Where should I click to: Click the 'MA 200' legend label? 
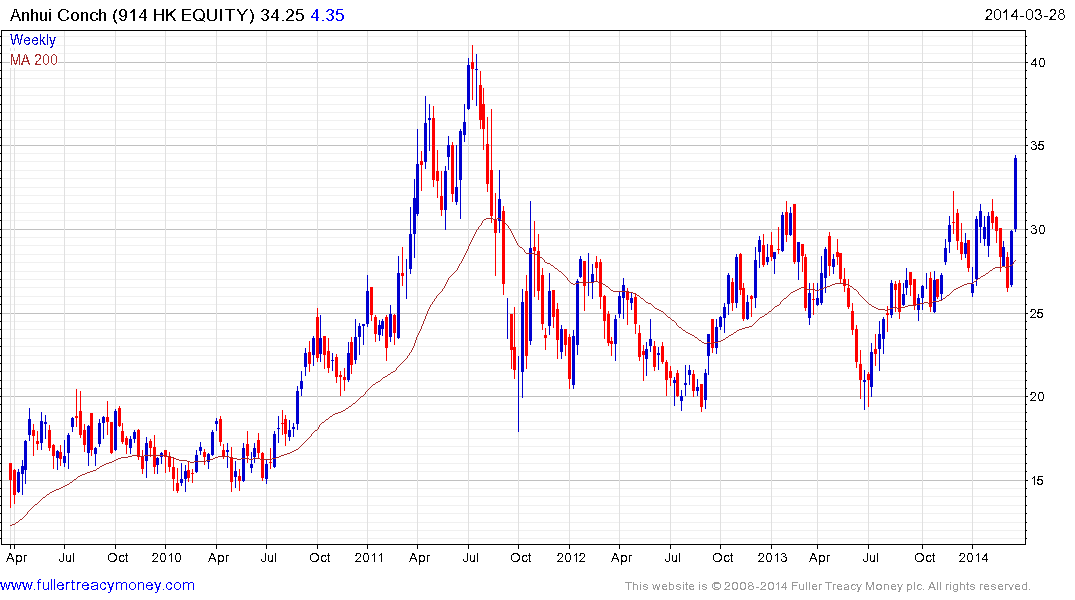click(34, 60)
